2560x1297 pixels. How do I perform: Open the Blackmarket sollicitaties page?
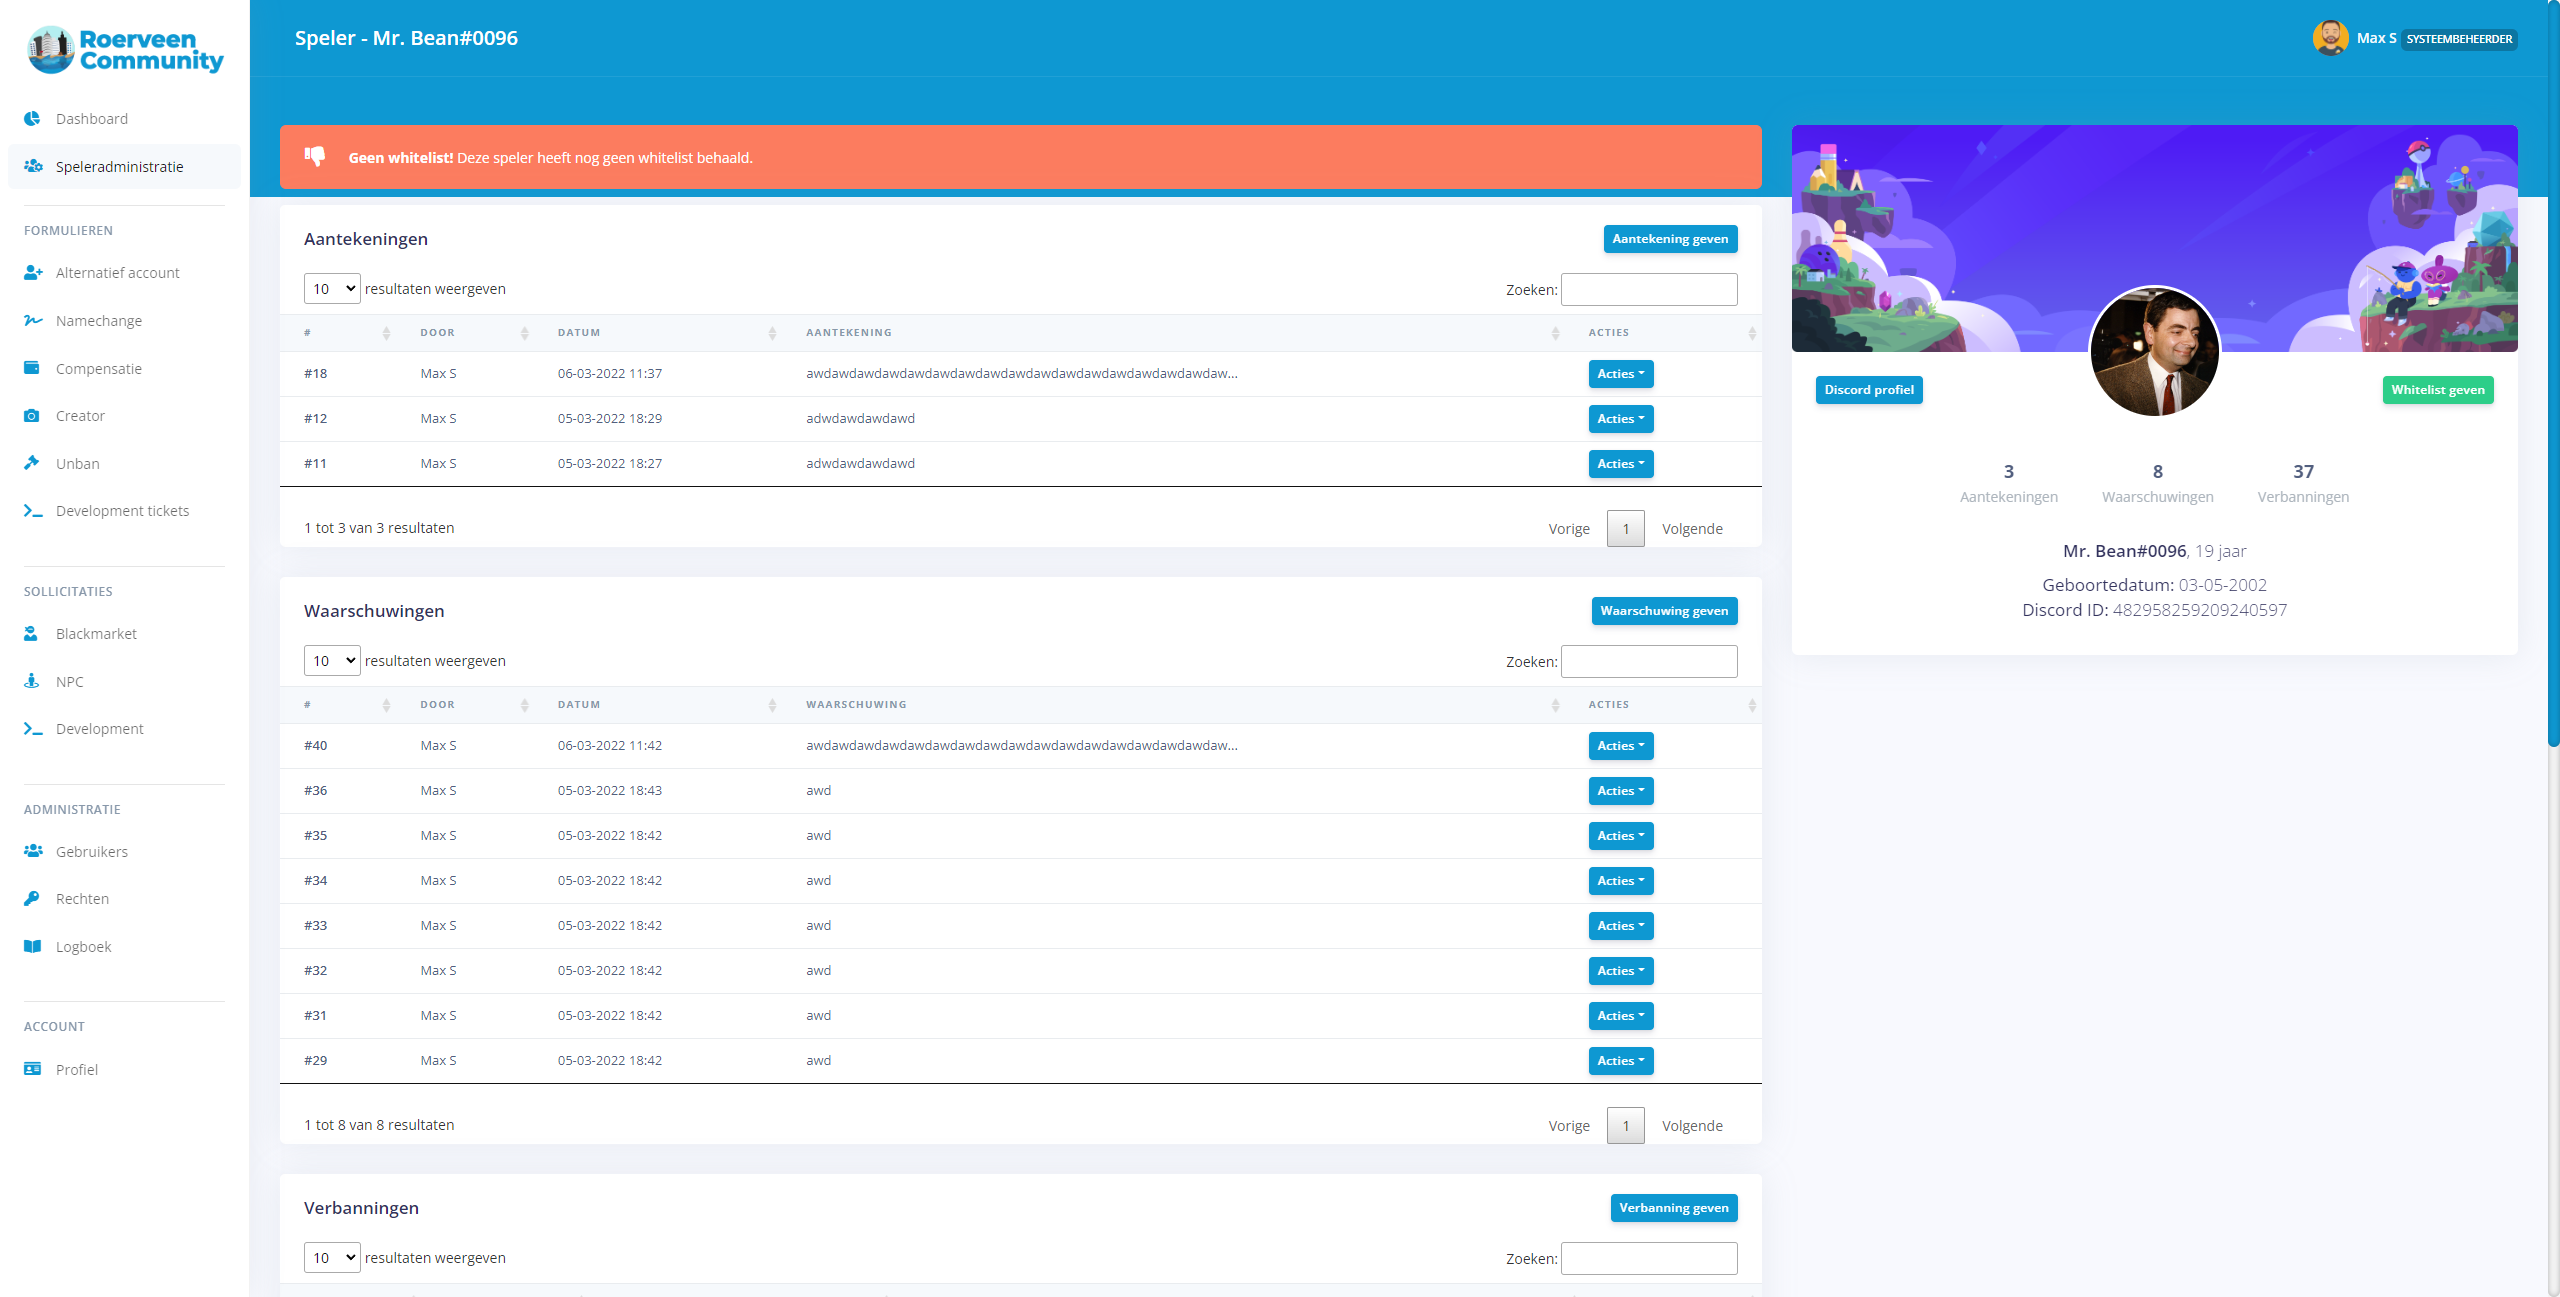pos(96,634)
